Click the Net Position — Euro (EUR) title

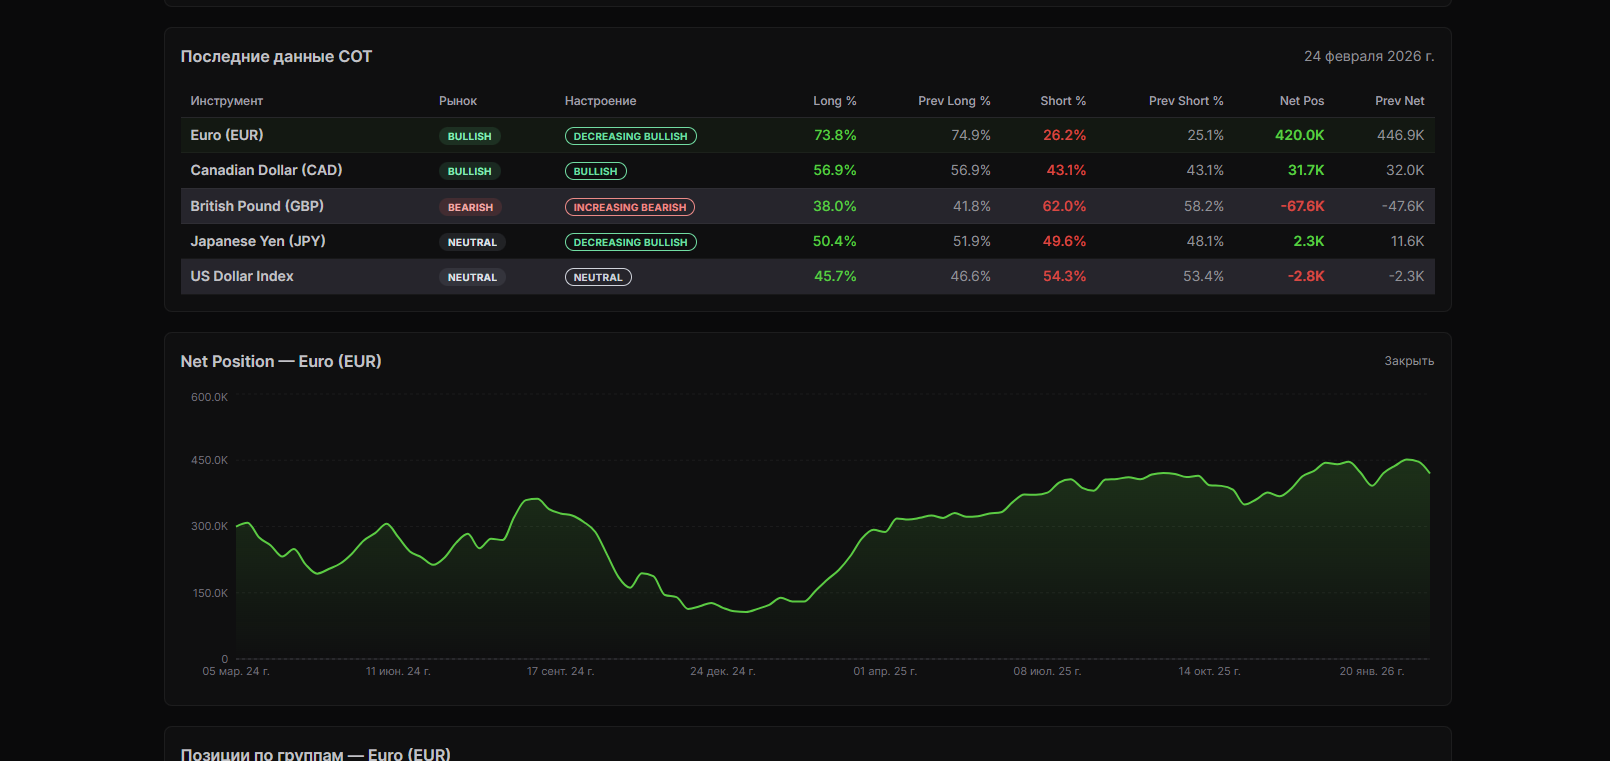click(x=281, y=361)
